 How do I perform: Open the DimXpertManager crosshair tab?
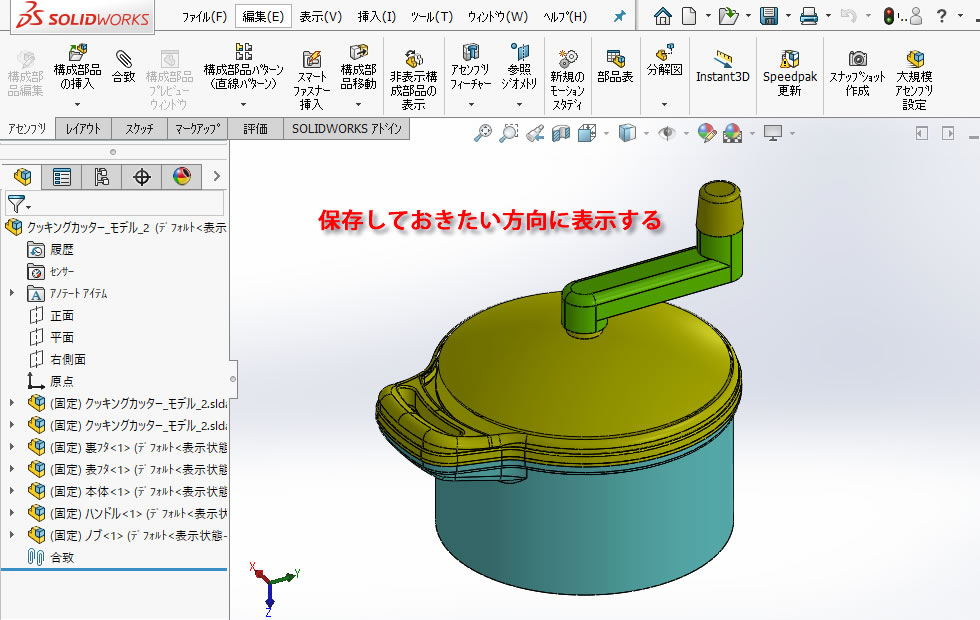click(142, 177)
